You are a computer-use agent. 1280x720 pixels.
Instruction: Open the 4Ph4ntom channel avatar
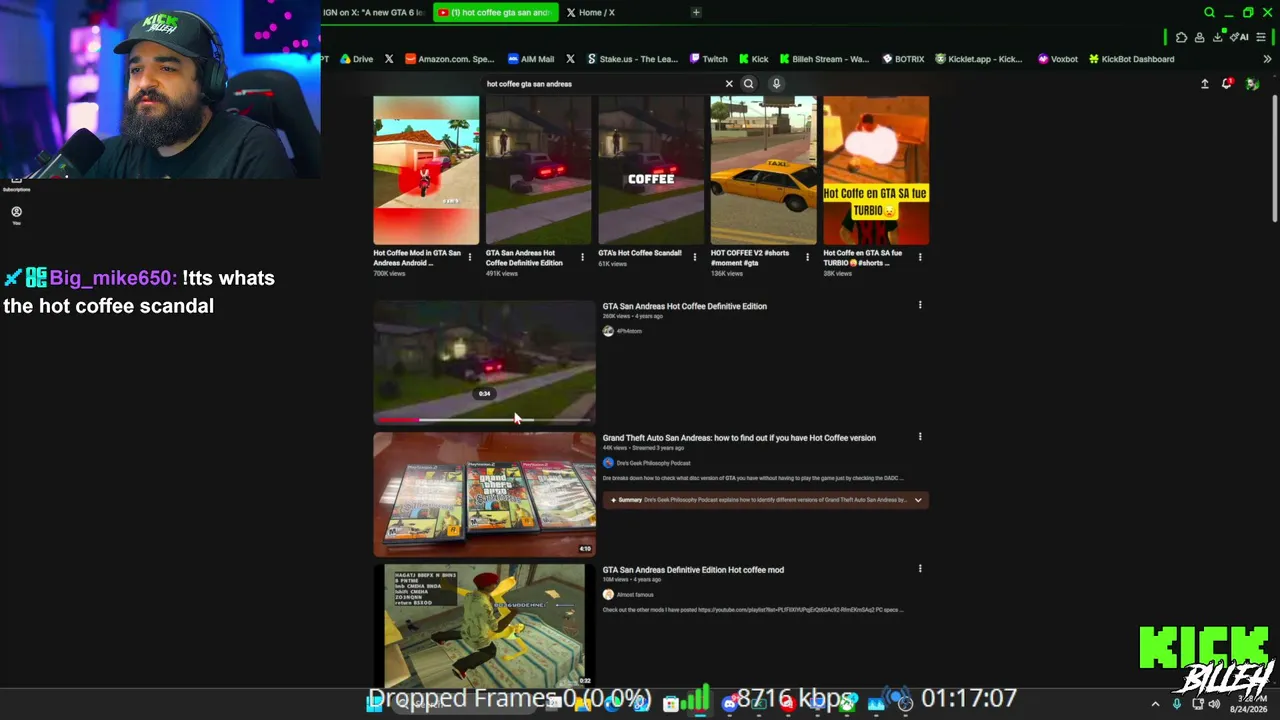coord(608,331)
